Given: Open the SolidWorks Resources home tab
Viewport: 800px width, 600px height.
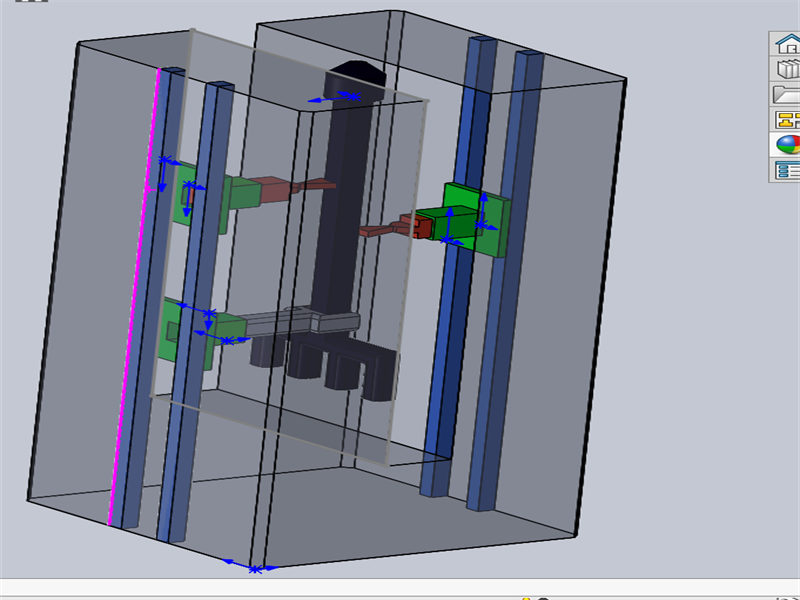Looking at the screenshot, I should tap(786, 44).
